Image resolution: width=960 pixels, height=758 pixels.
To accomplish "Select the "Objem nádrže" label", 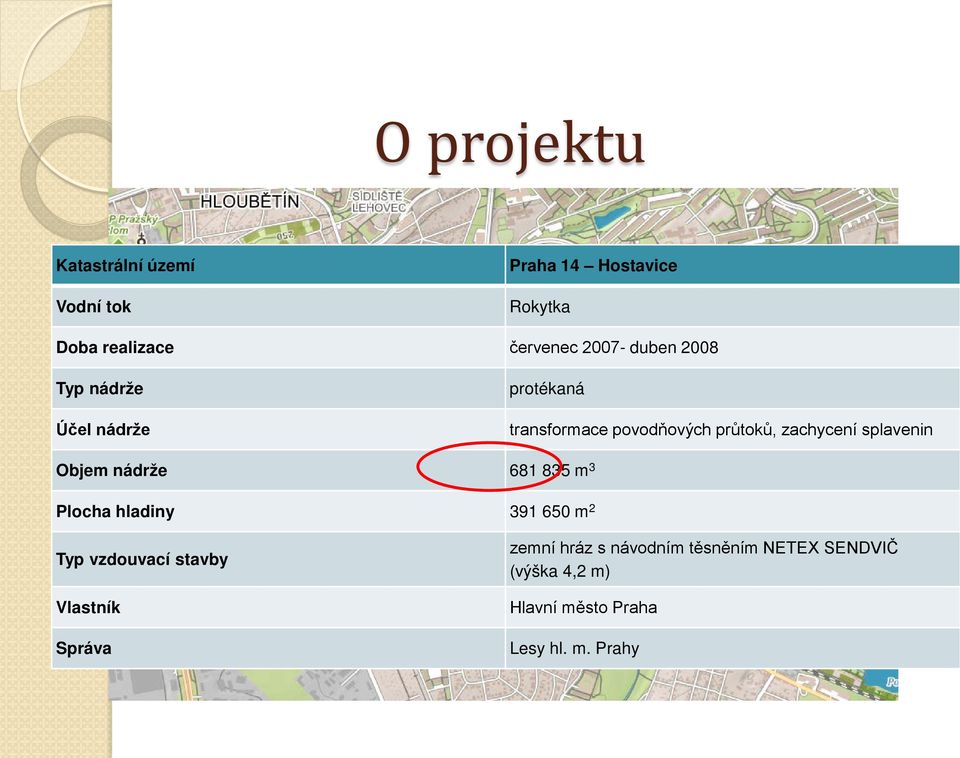I will [111, 470].
